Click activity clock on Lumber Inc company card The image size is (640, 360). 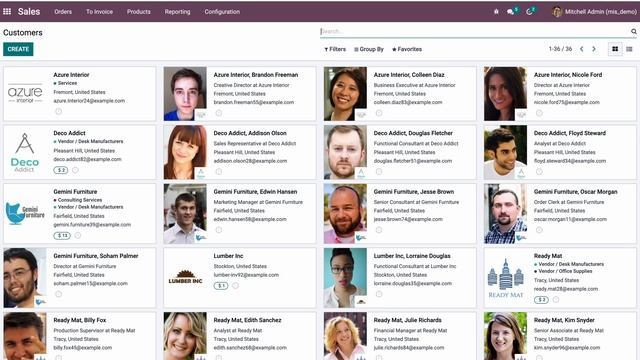click(236, 286)
